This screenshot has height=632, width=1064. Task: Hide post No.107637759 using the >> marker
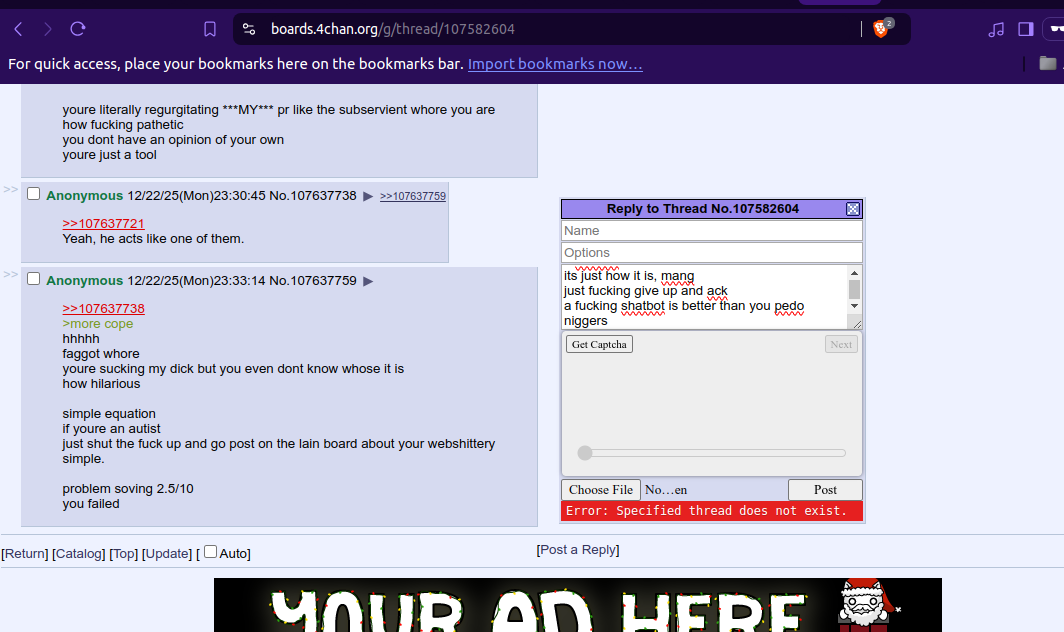click(10, 274)
